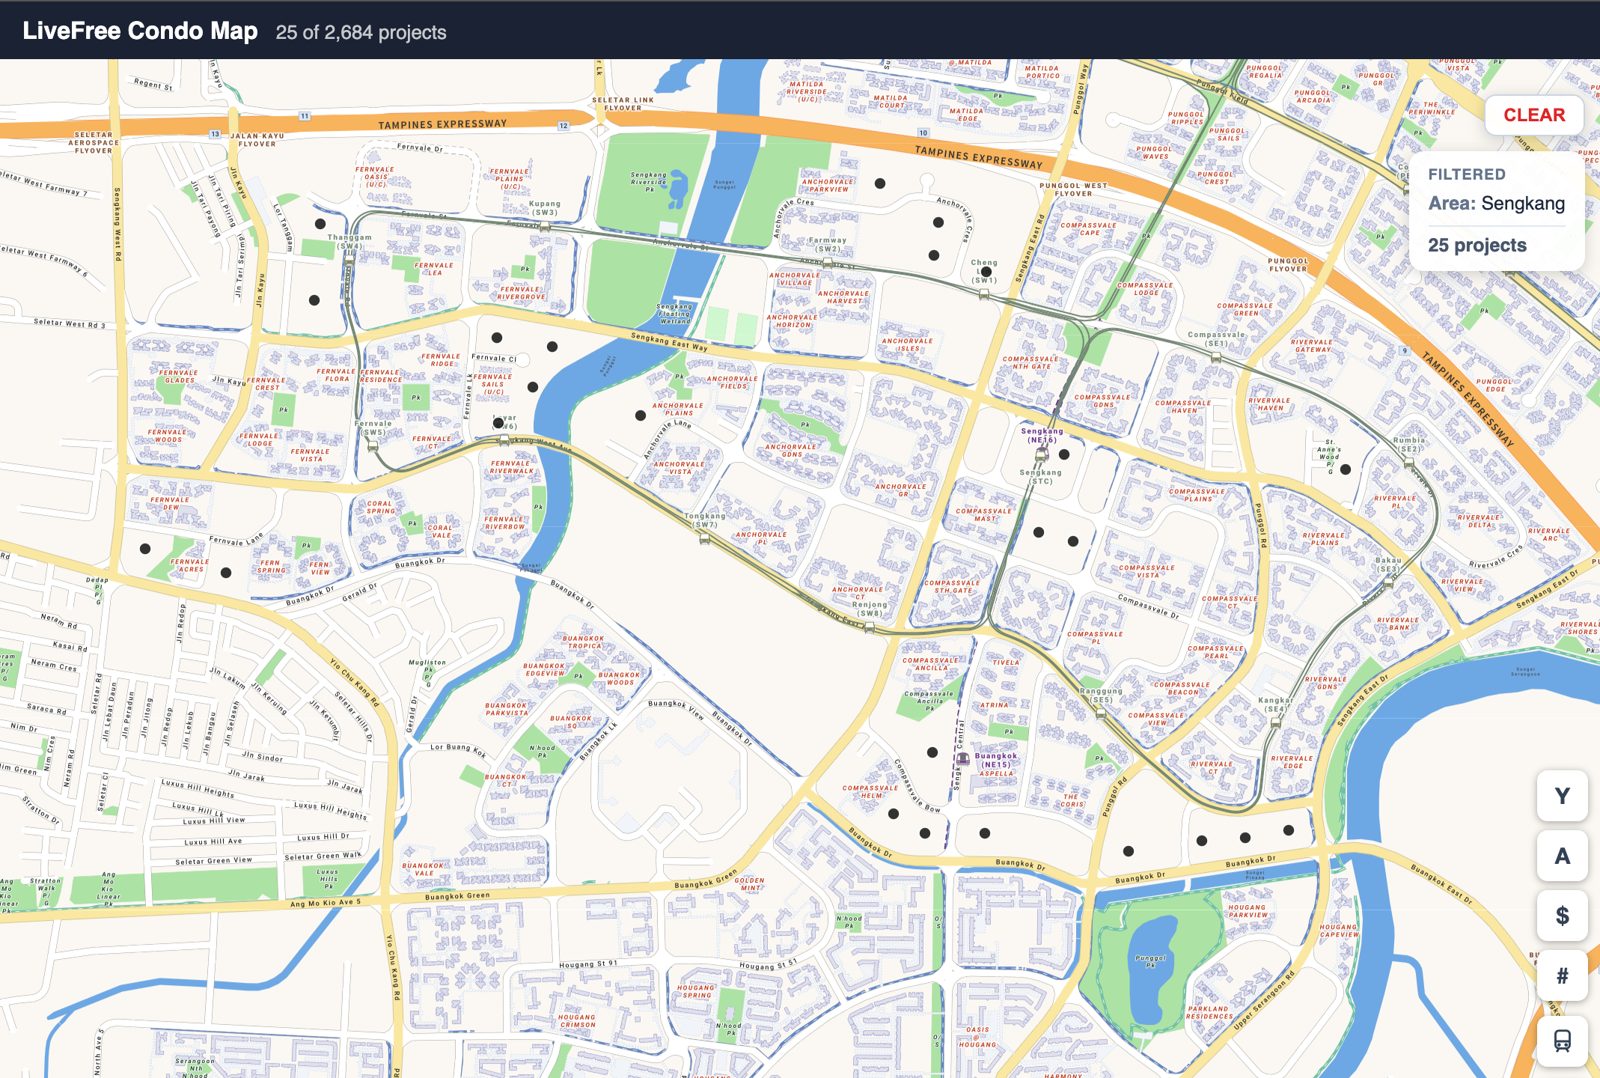The height and width of the screenshot is (1078, 1600).
Task: Click the Punggol Pk label in the park
Action: pyautogui.click(x=1150, y=961)
